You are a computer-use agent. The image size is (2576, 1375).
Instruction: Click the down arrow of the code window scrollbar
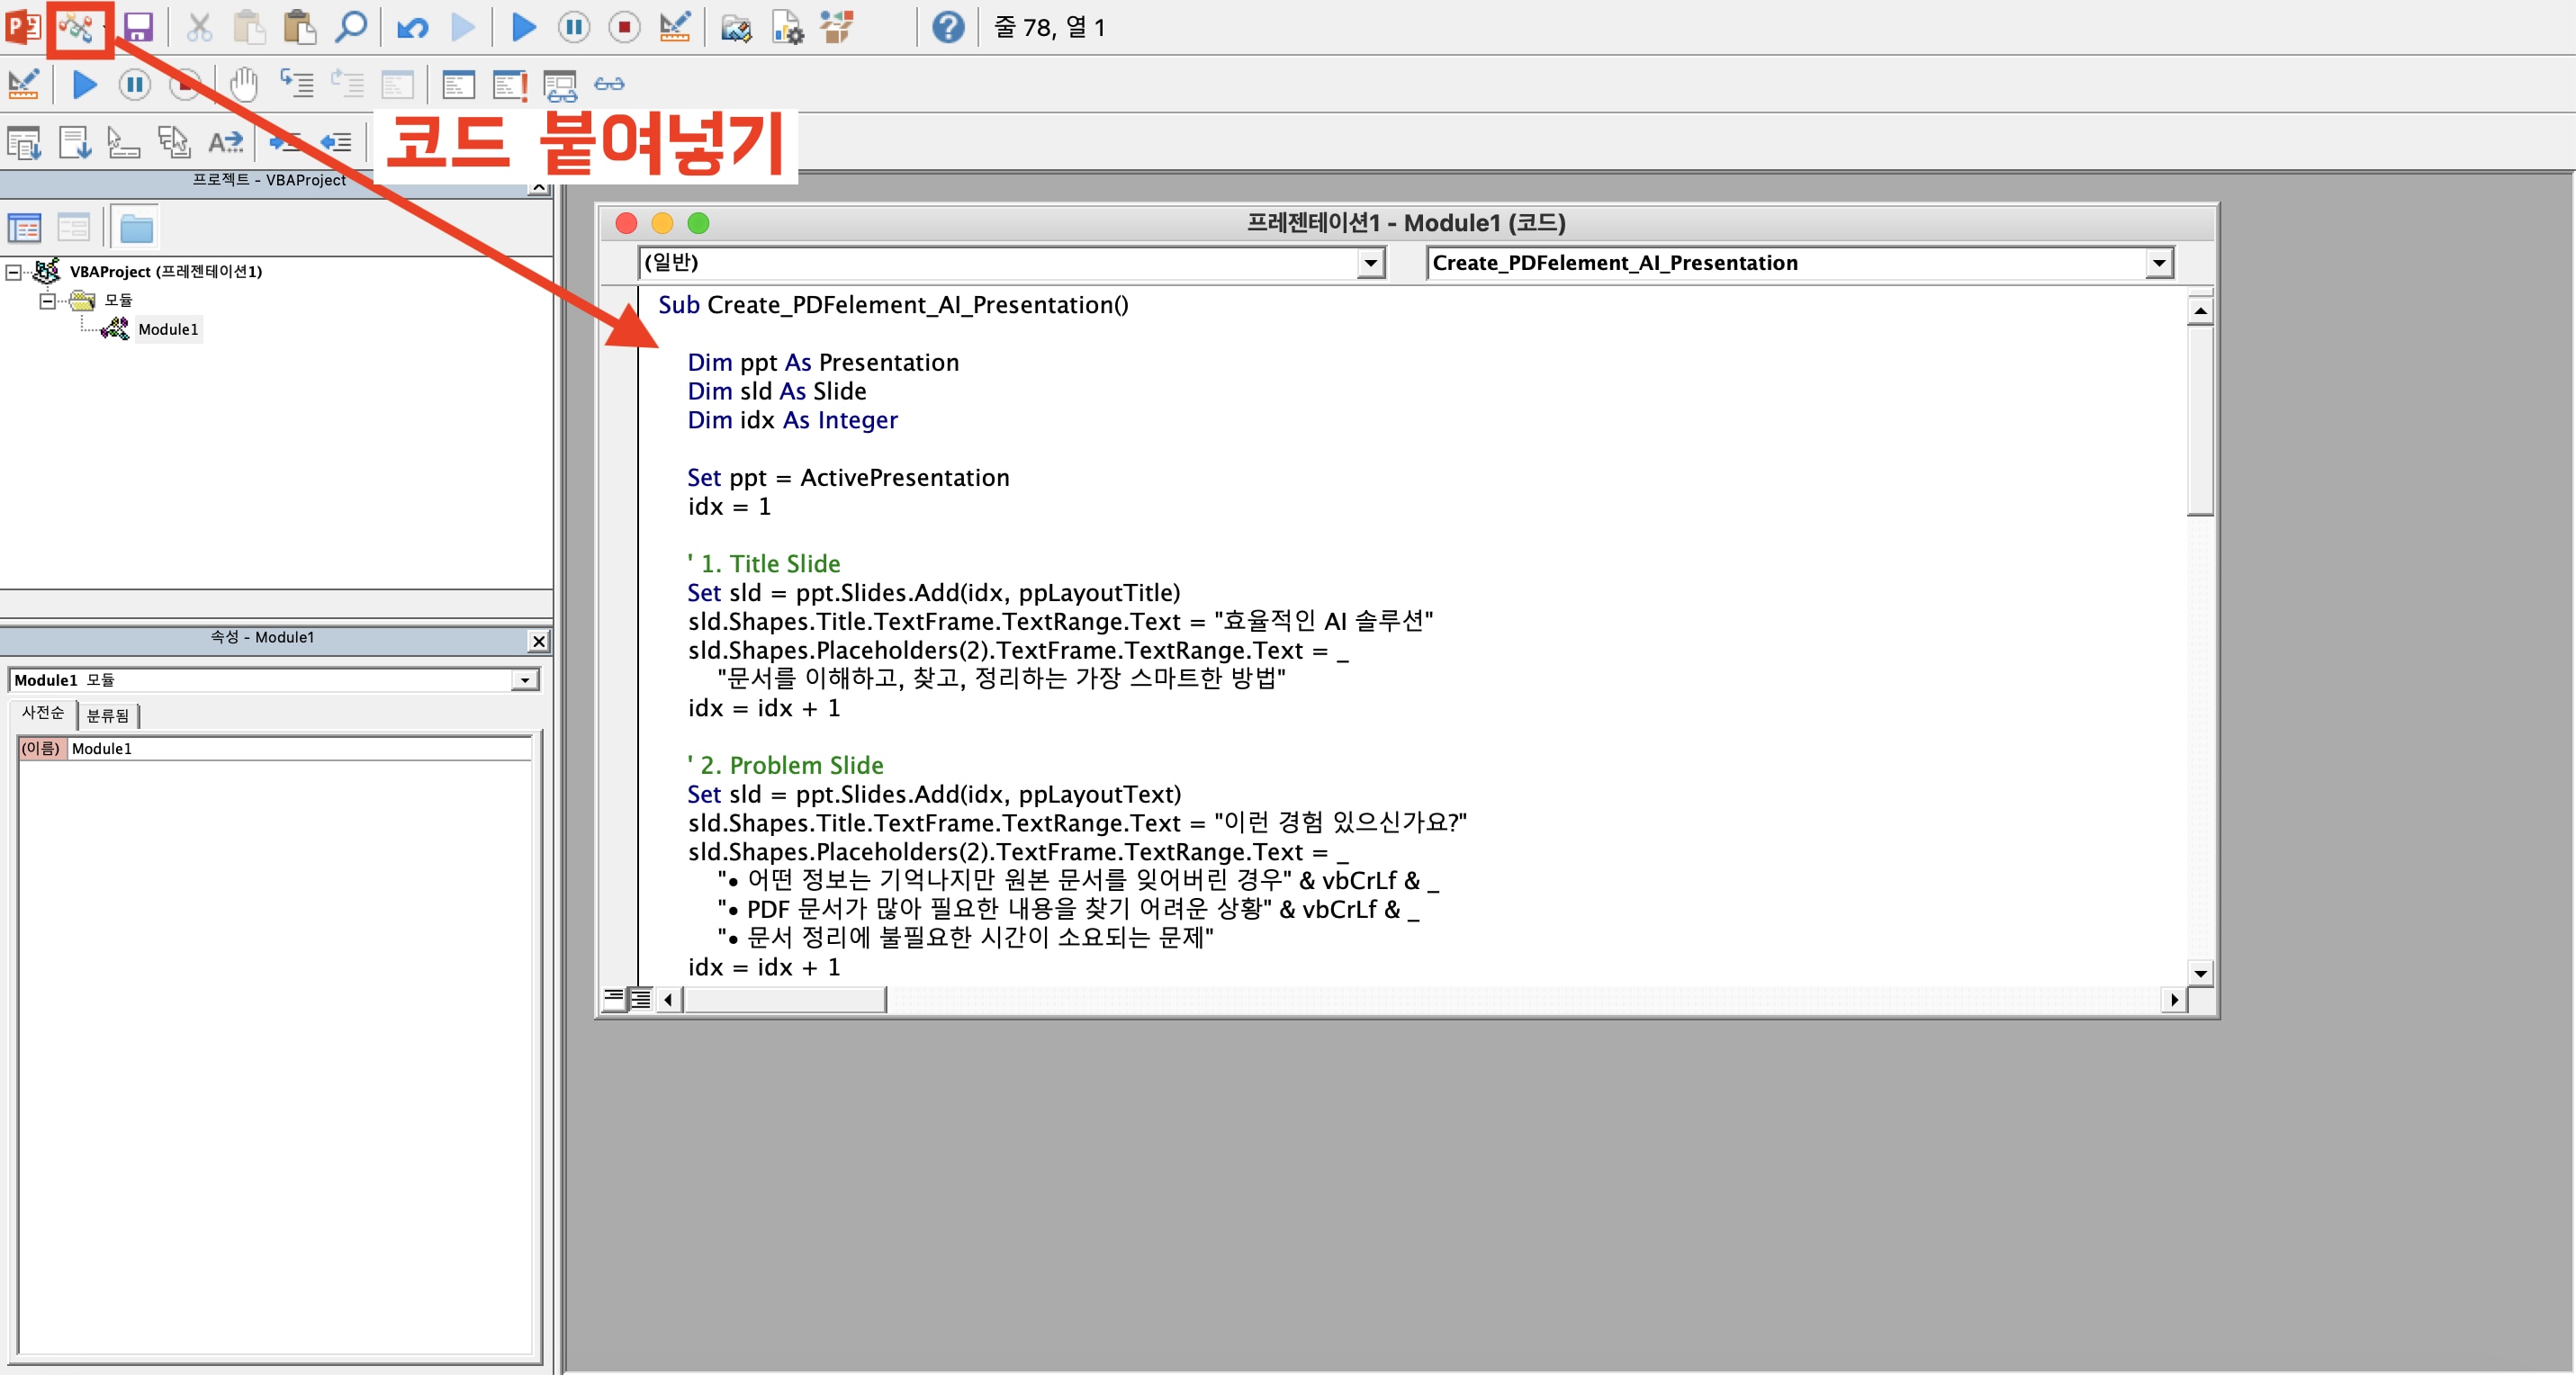[2201, 972]
